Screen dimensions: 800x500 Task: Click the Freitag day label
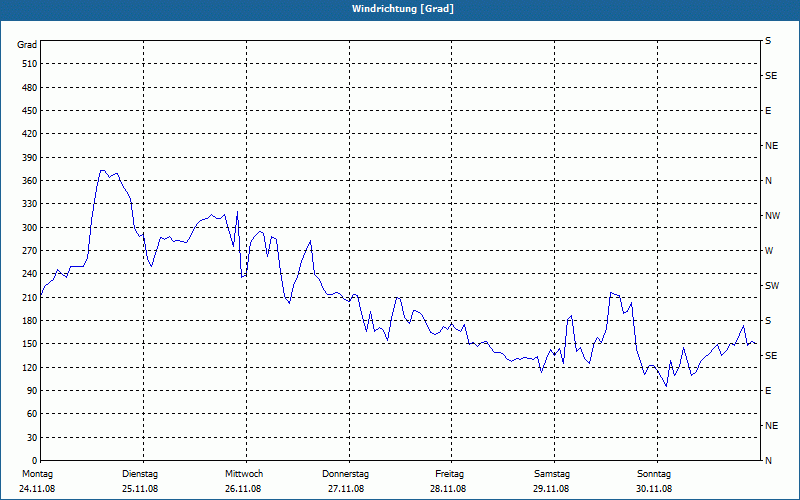click(449, 474)
